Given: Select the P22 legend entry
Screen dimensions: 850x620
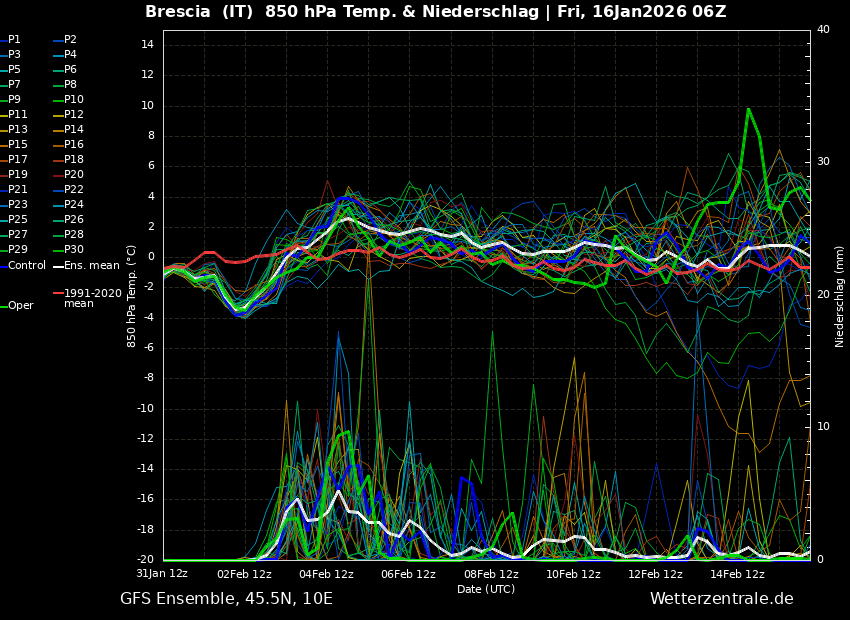Looking at the screenshot, I should pyautogui.click(x=74, y=190).
